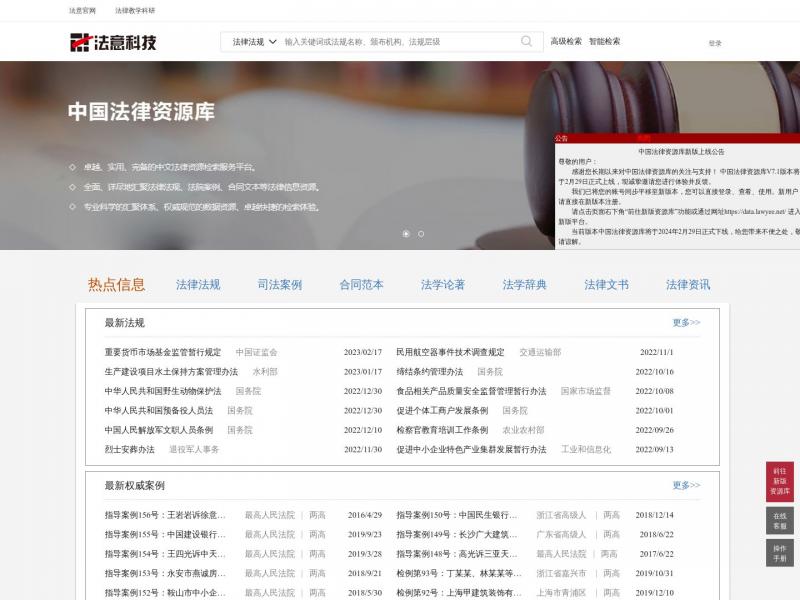The height and width of the screenshot is (600, 800).
Task: Switch to the 司法案例 tab
Action: point(279,285)
